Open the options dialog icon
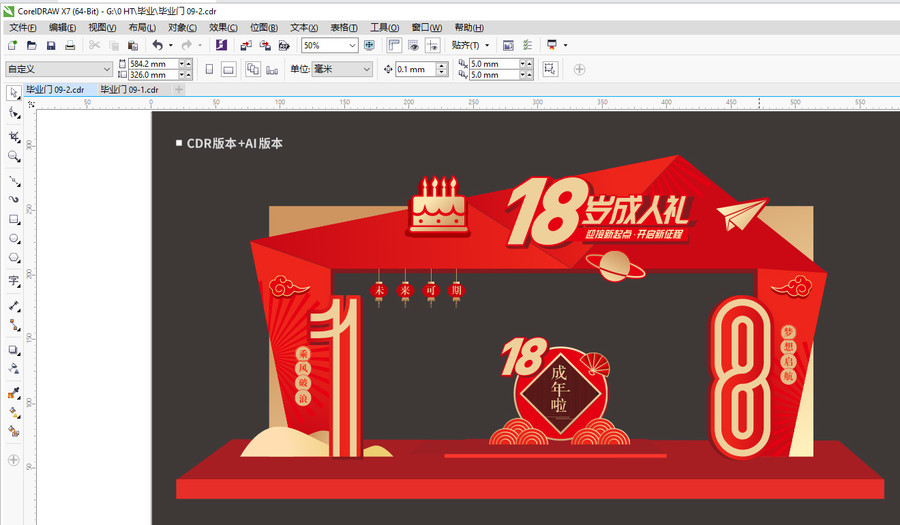This screenshot has width=900, height=525. (527, 45)
